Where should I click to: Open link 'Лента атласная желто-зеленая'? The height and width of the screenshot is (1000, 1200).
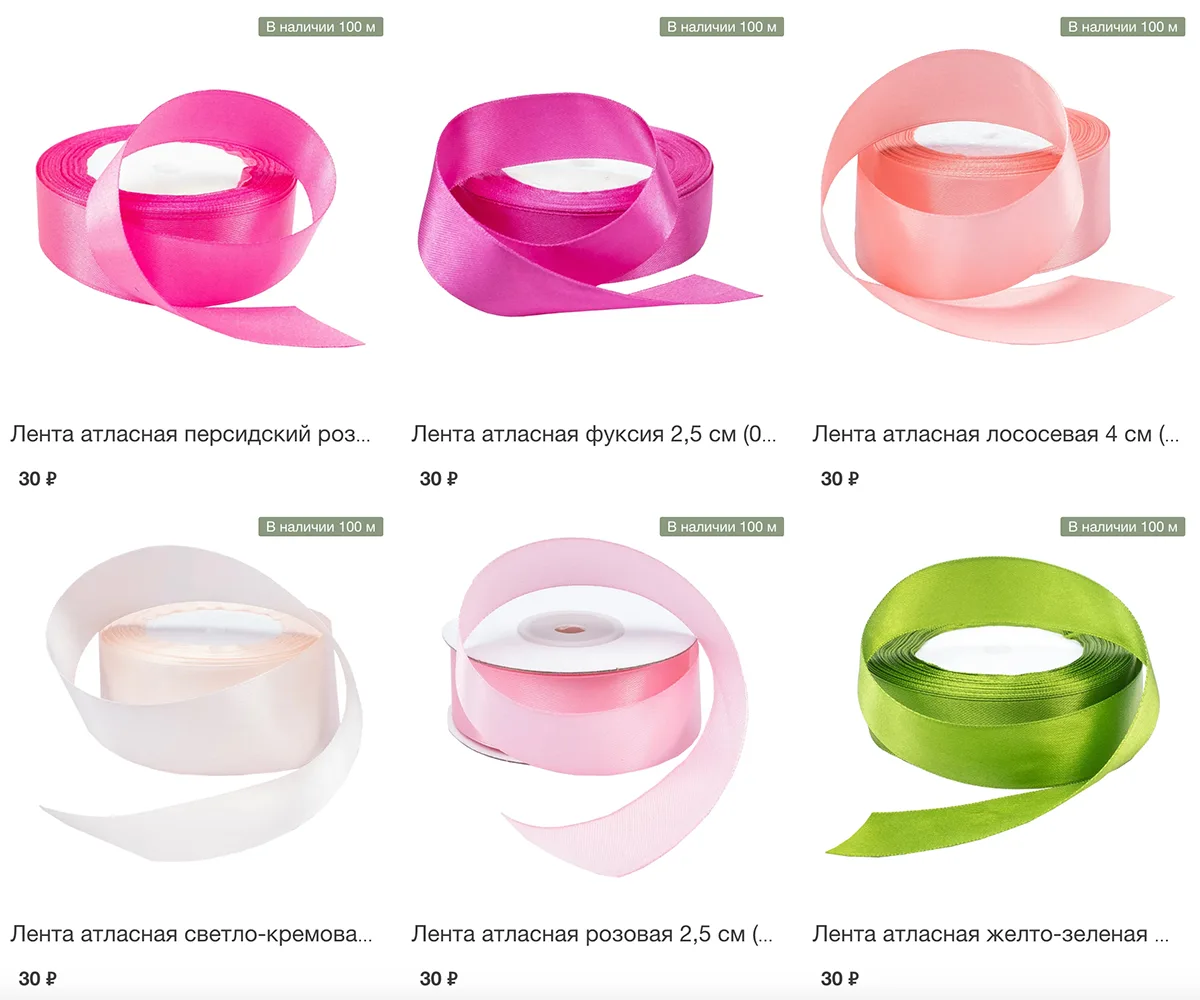(x=990, y=934)
